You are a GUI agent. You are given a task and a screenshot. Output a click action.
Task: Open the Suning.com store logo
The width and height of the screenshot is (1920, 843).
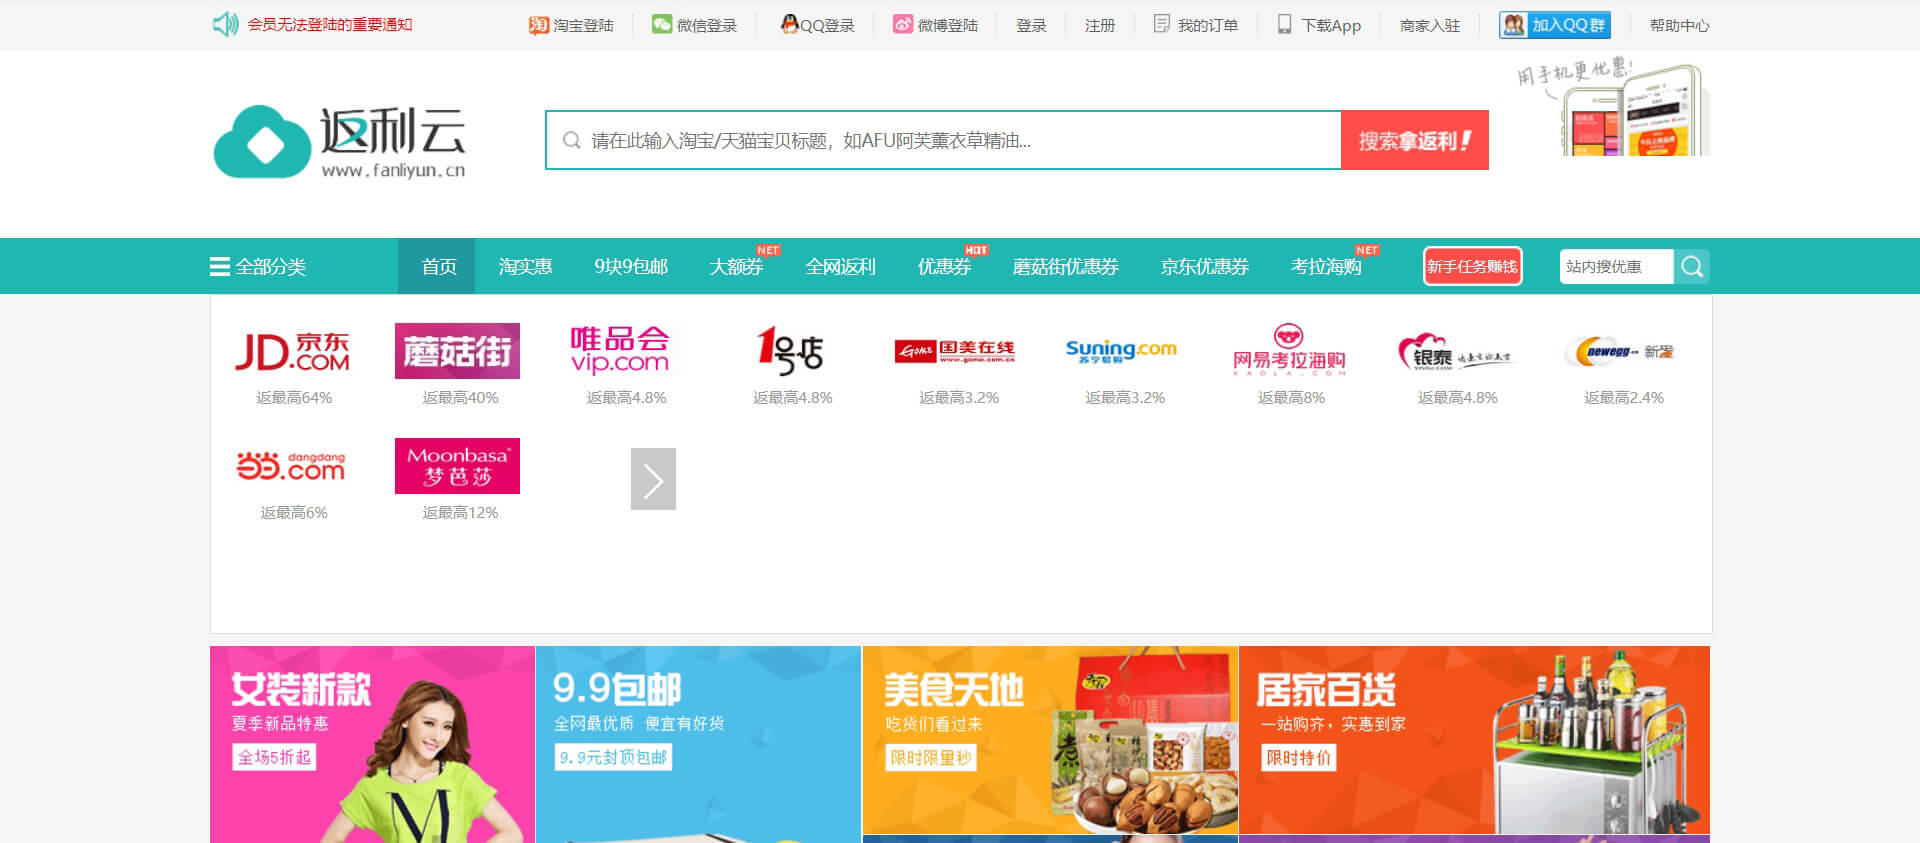(1122, 351)
